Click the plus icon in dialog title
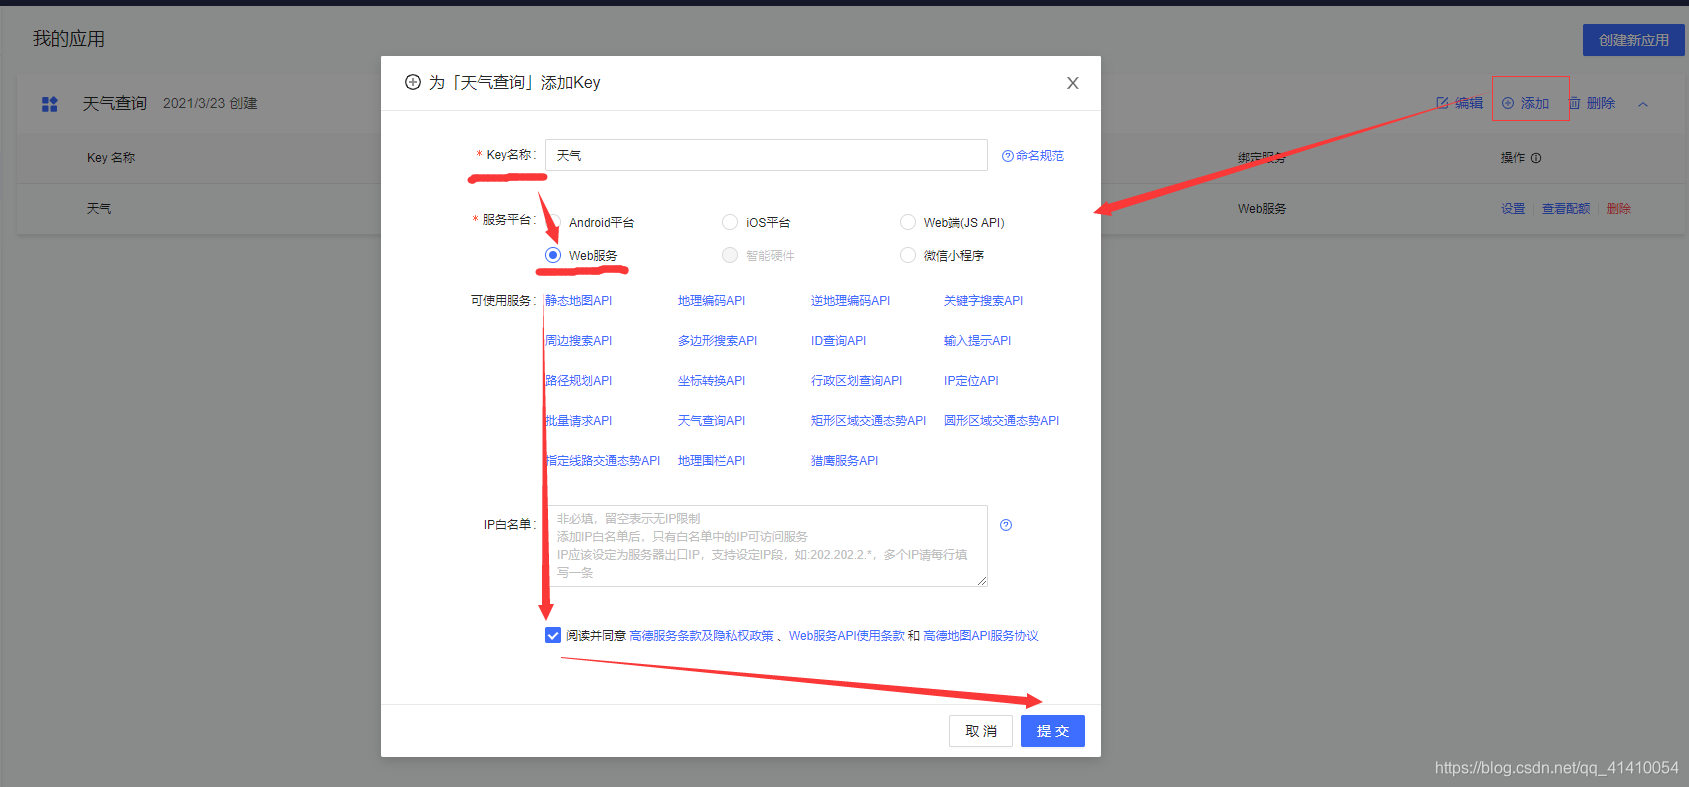This screenshot has height=787, width=1689. click(413, 82)
